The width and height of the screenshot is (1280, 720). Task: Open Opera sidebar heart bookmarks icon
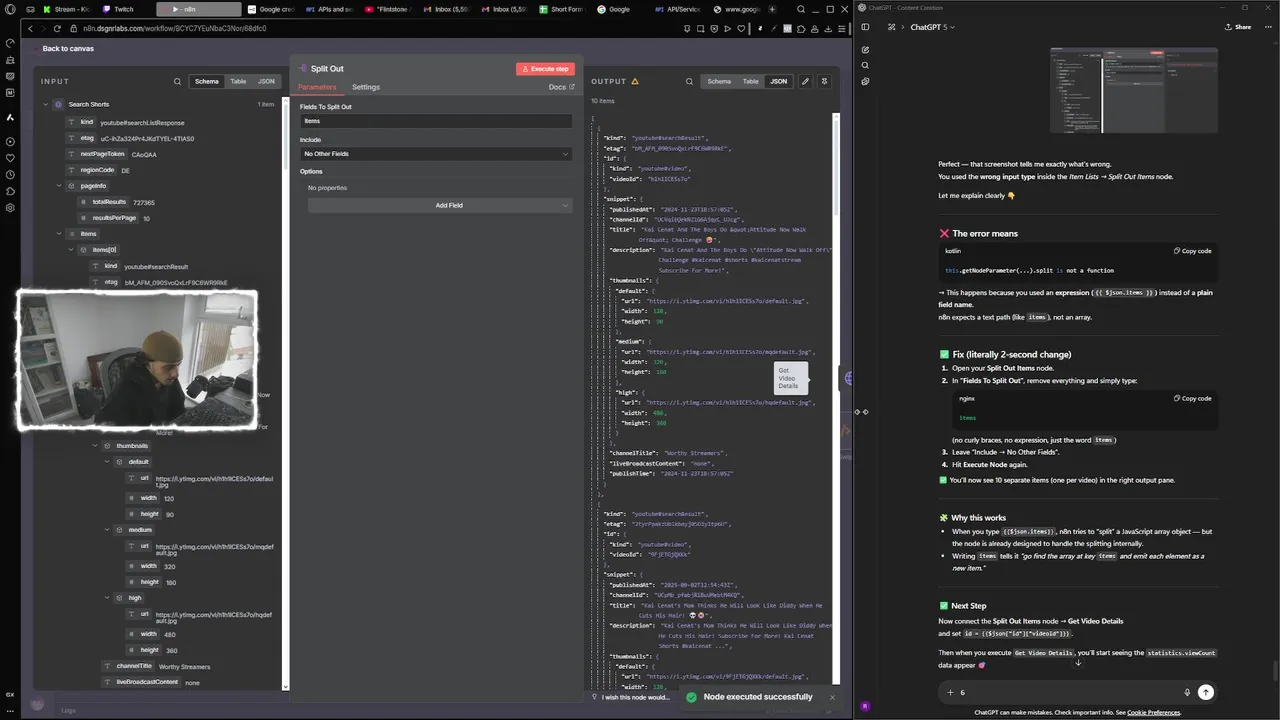10,157
